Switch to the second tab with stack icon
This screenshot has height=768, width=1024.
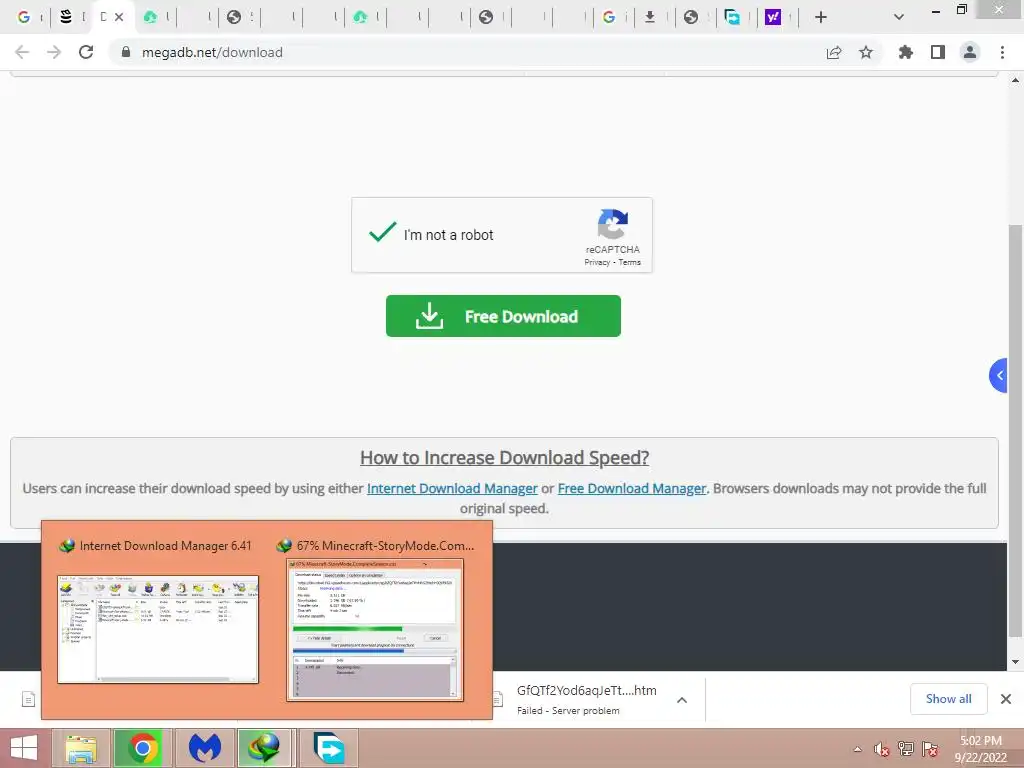66,18
